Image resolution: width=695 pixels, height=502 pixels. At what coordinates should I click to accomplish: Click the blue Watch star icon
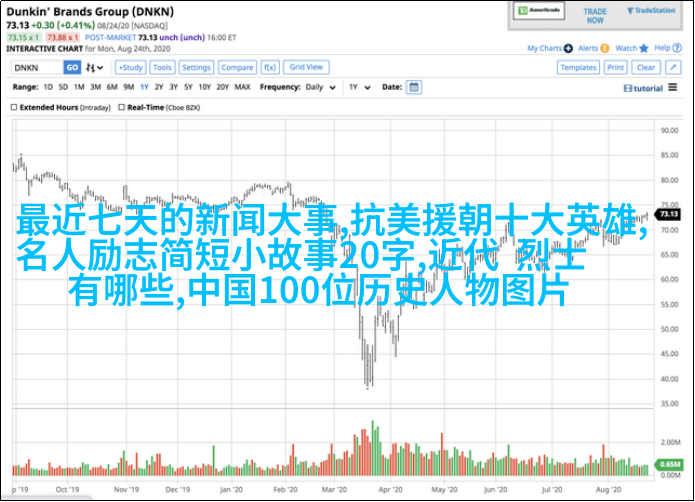pos(644,48)
